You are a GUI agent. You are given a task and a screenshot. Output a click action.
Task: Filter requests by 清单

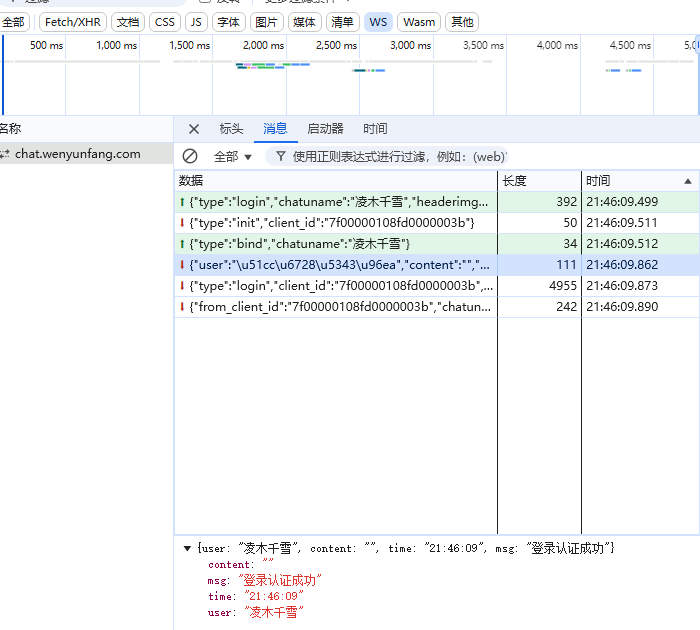[x=342, y=22]
